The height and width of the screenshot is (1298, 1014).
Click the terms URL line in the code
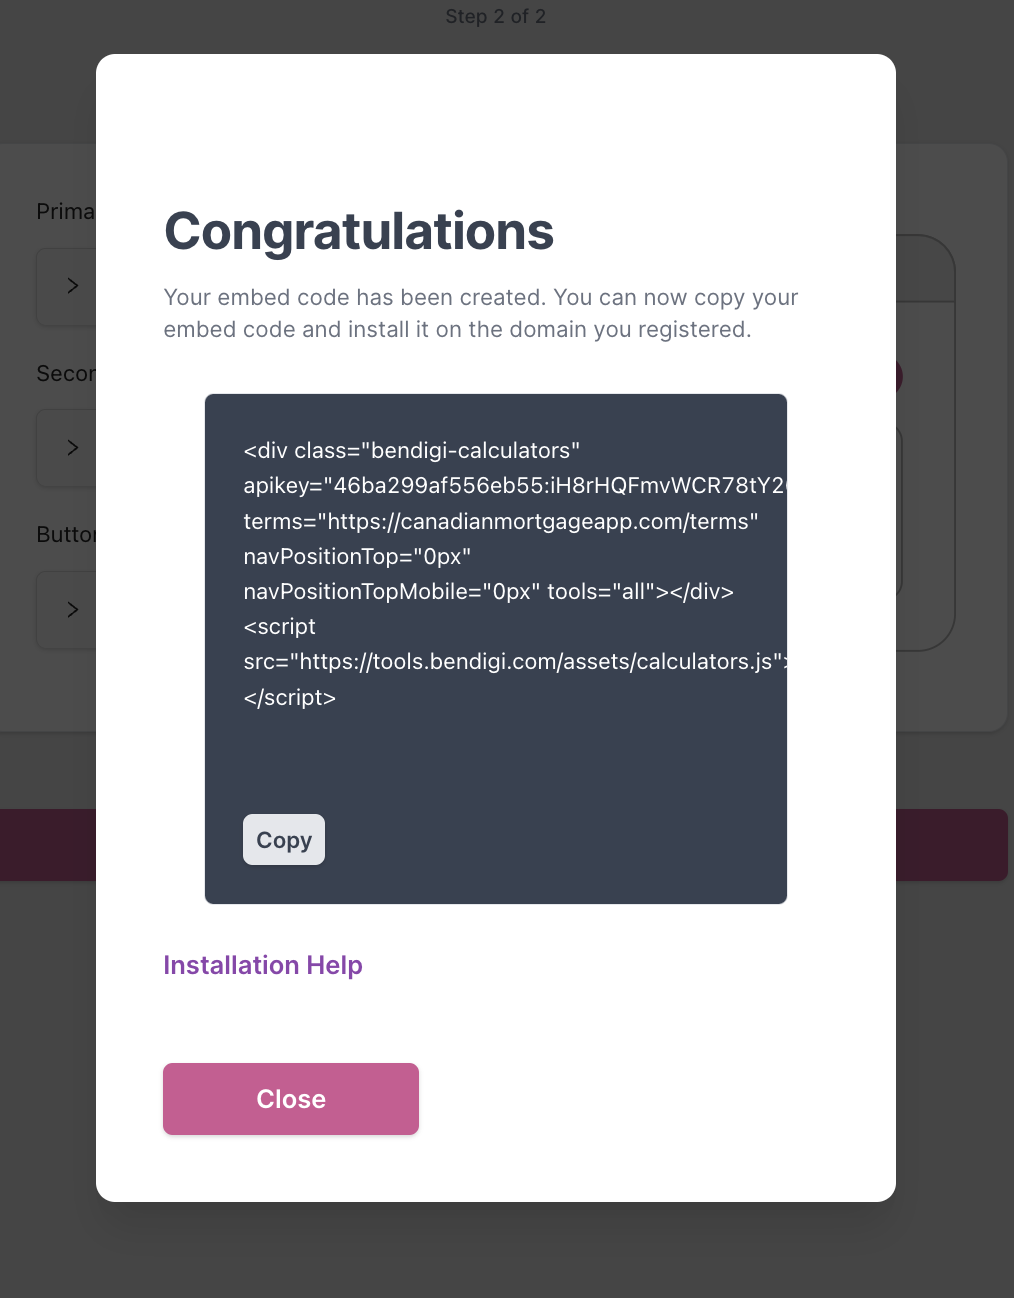coord(501,522)
